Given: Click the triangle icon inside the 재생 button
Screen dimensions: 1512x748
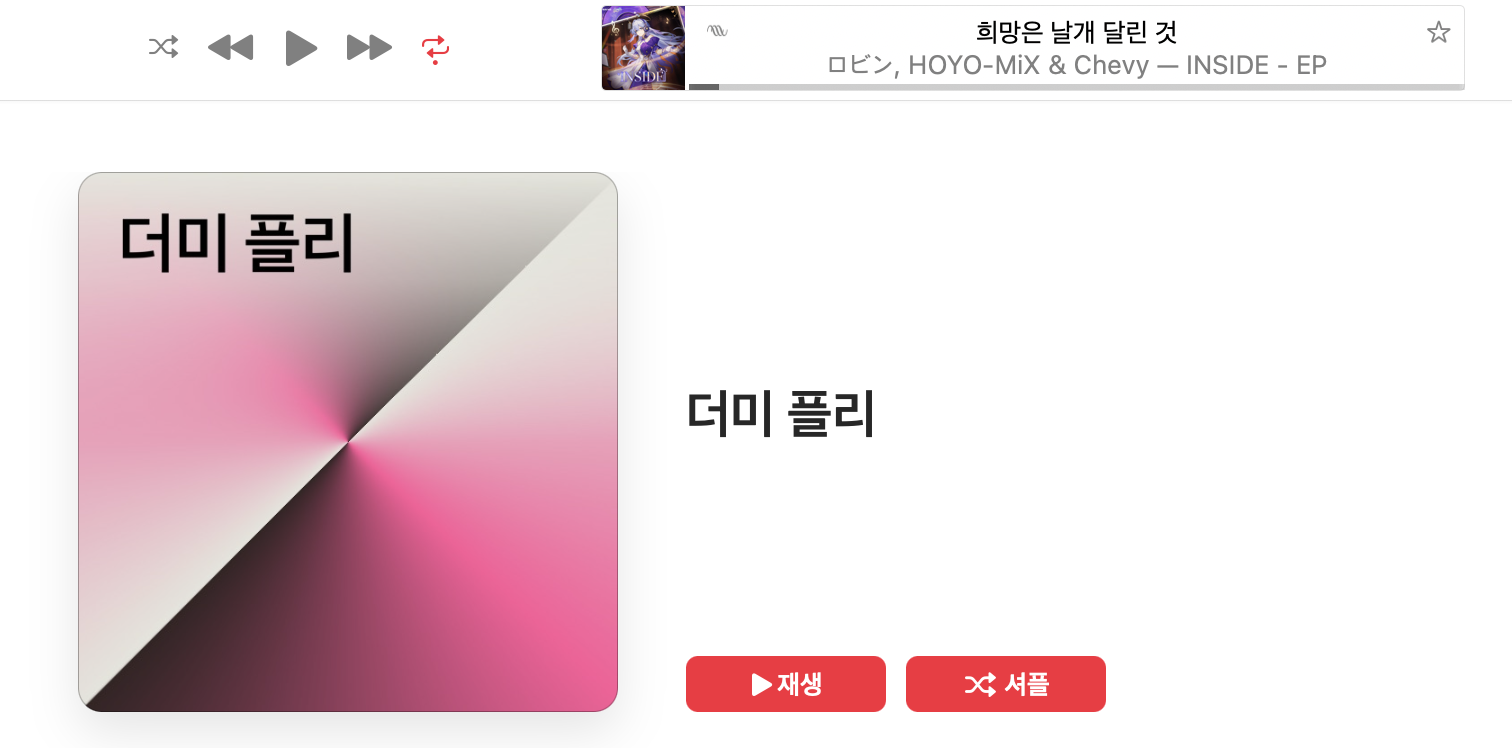Looking at the screenshot, I should click(x=761, y=684).
